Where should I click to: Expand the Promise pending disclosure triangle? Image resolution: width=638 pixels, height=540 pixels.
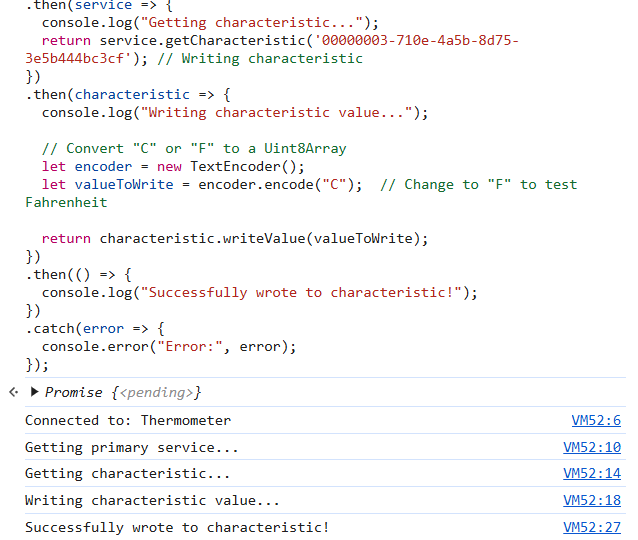(x=35, y=392)
